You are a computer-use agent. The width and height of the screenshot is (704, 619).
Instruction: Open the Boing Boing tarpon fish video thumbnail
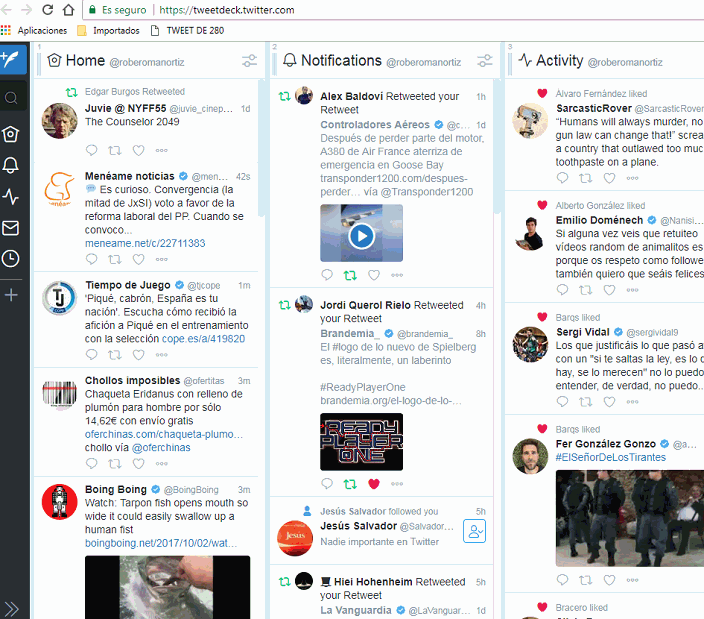pyautogui.click(x=167, y=587)
